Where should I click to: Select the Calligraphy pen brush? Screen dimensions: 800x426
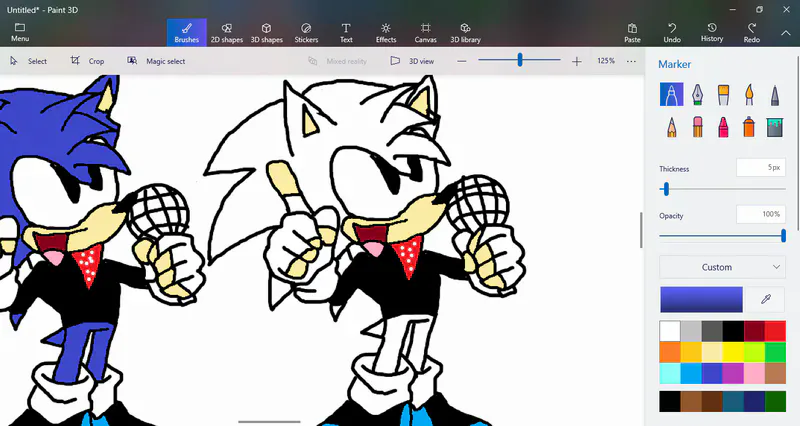697,94
